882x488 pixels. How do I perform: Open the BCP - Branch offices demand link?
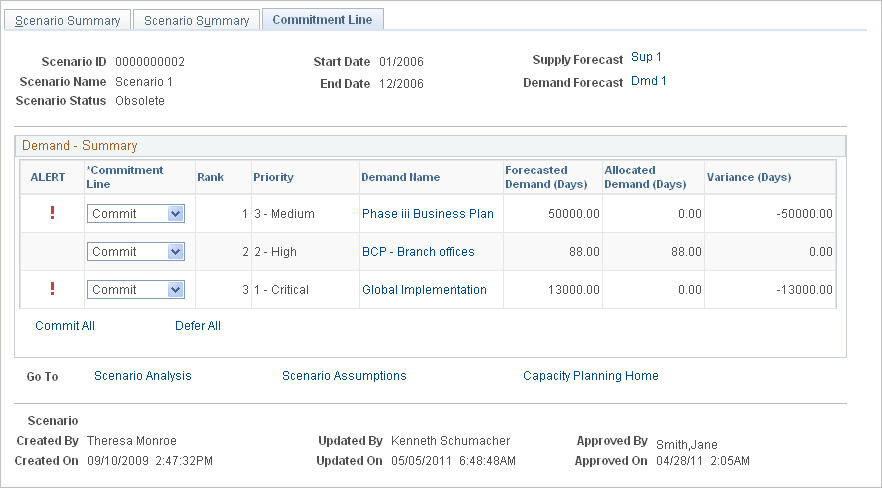click(418, 252)
